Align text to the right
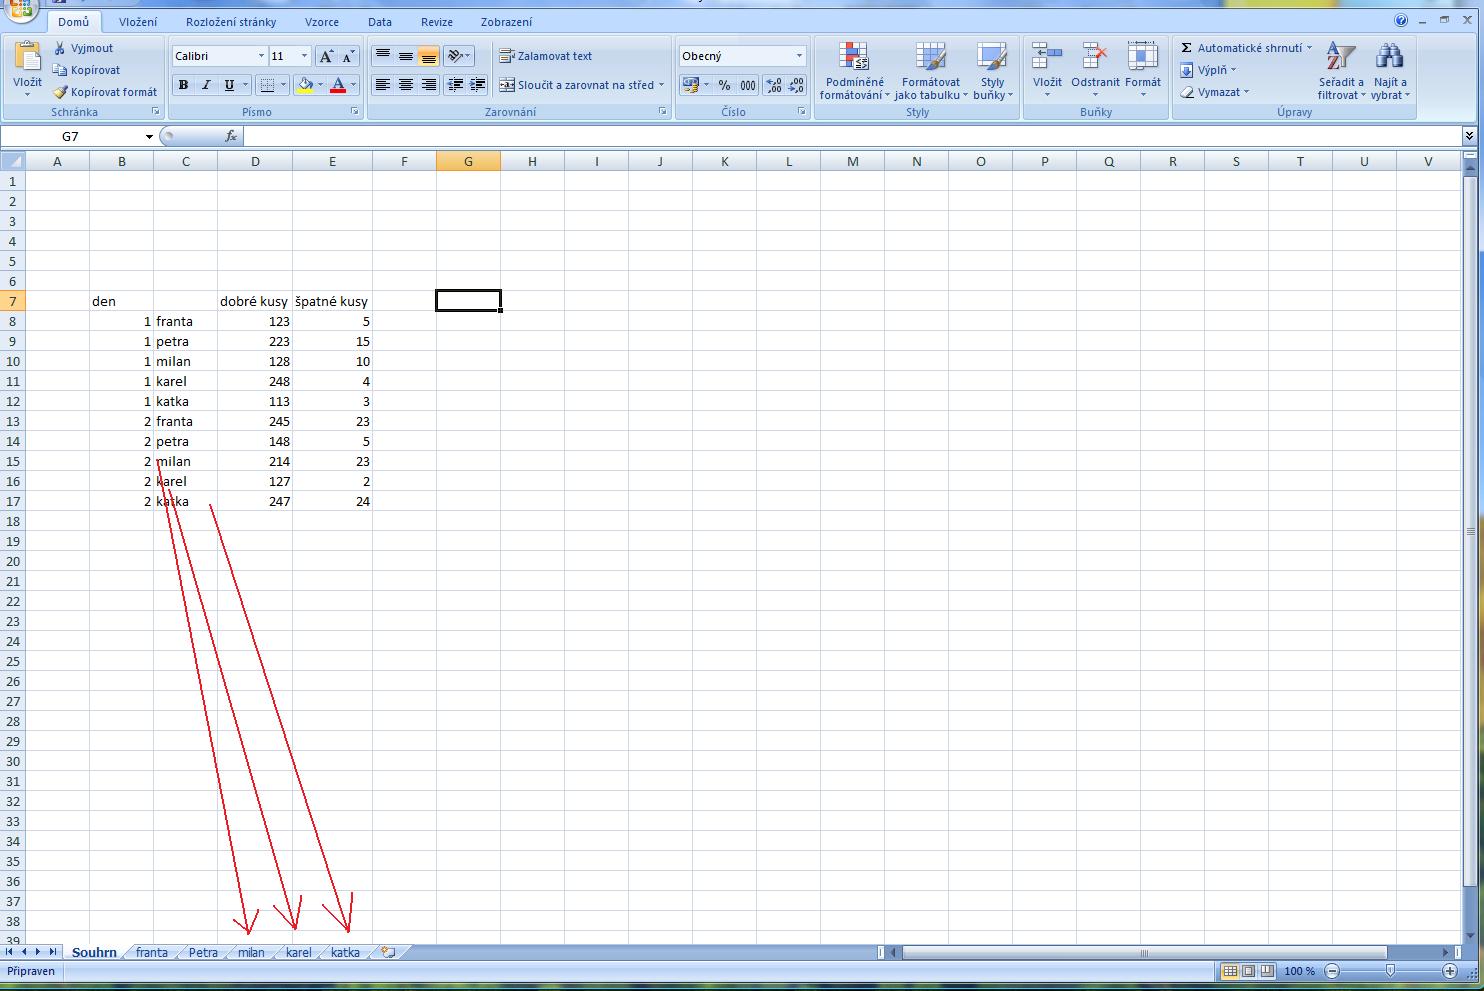The width and height of the screenshot is (1484, 991). [428, 85]
